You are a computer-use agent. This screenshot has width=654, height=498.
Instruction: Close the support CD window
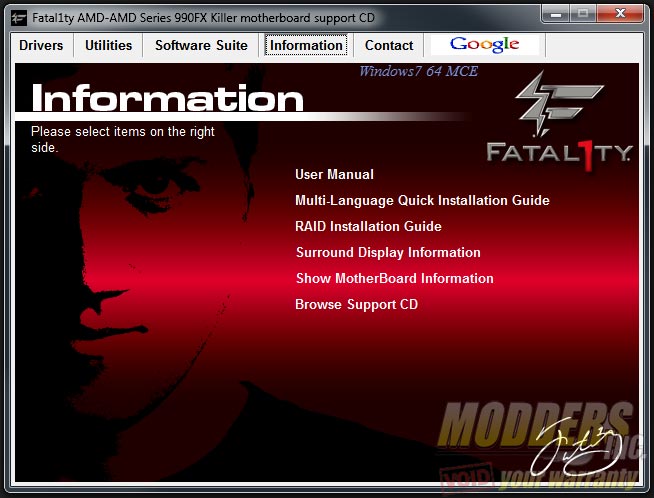(x=620, y=14)
